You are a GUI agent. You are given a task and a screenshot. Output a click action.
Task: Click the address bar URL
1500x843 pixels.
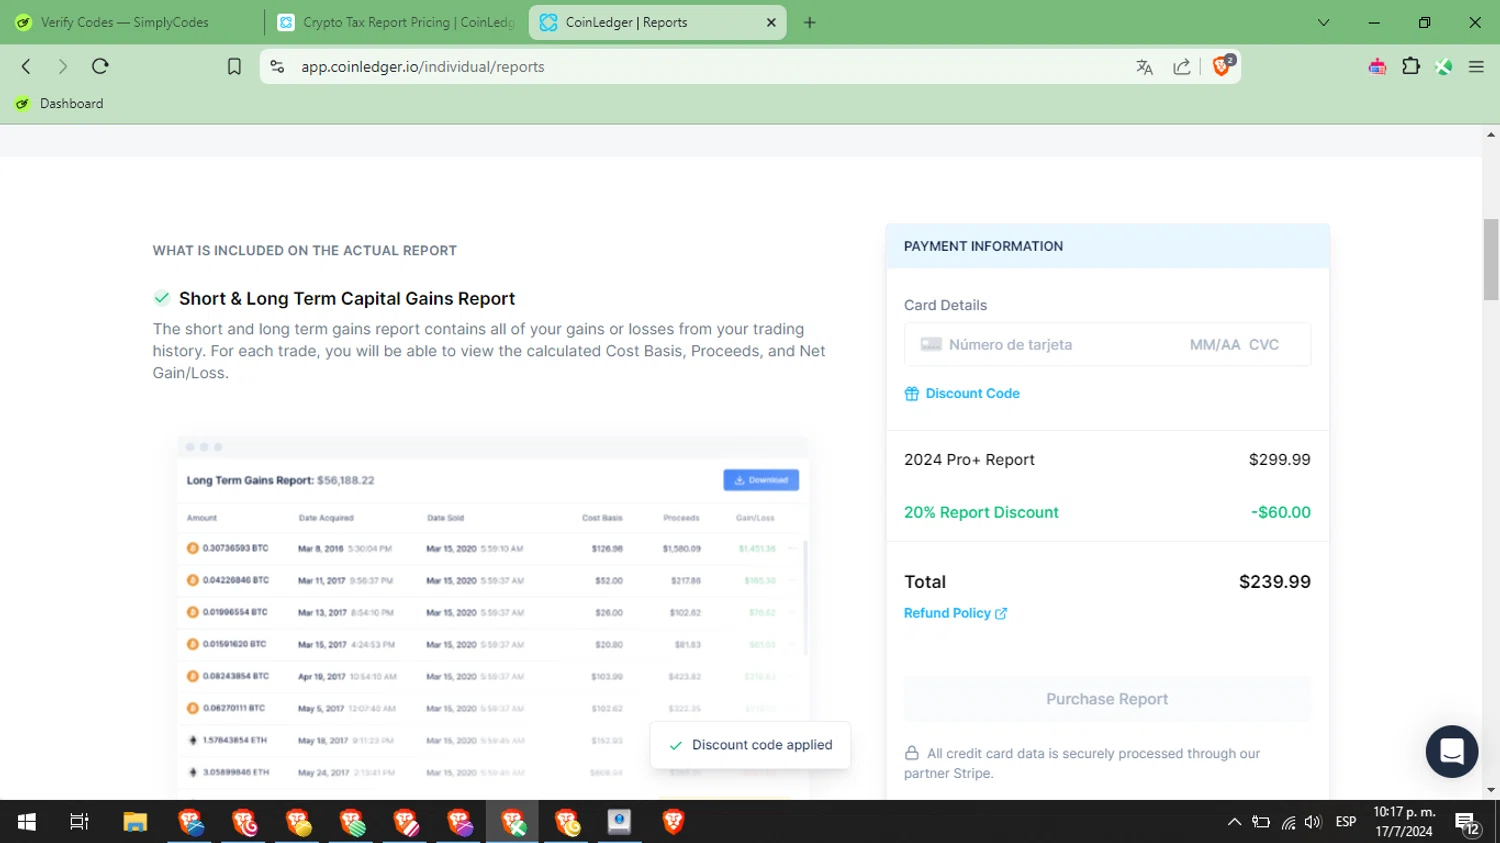(423, 67)
